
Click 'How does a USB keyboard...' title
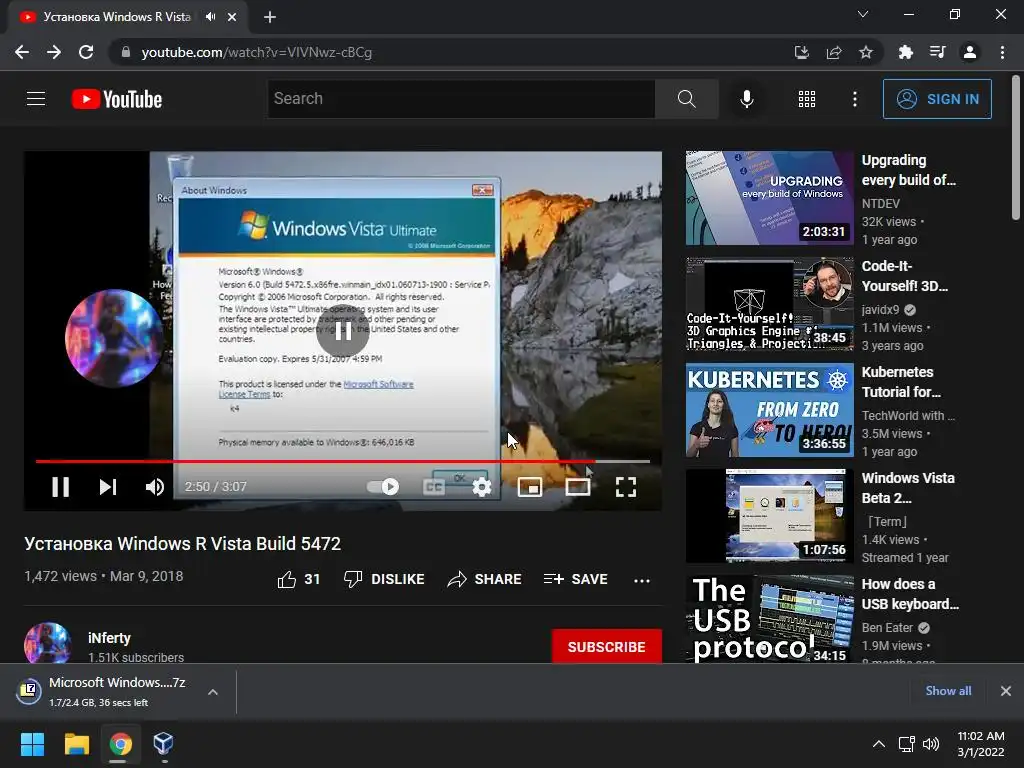[910, 594]
